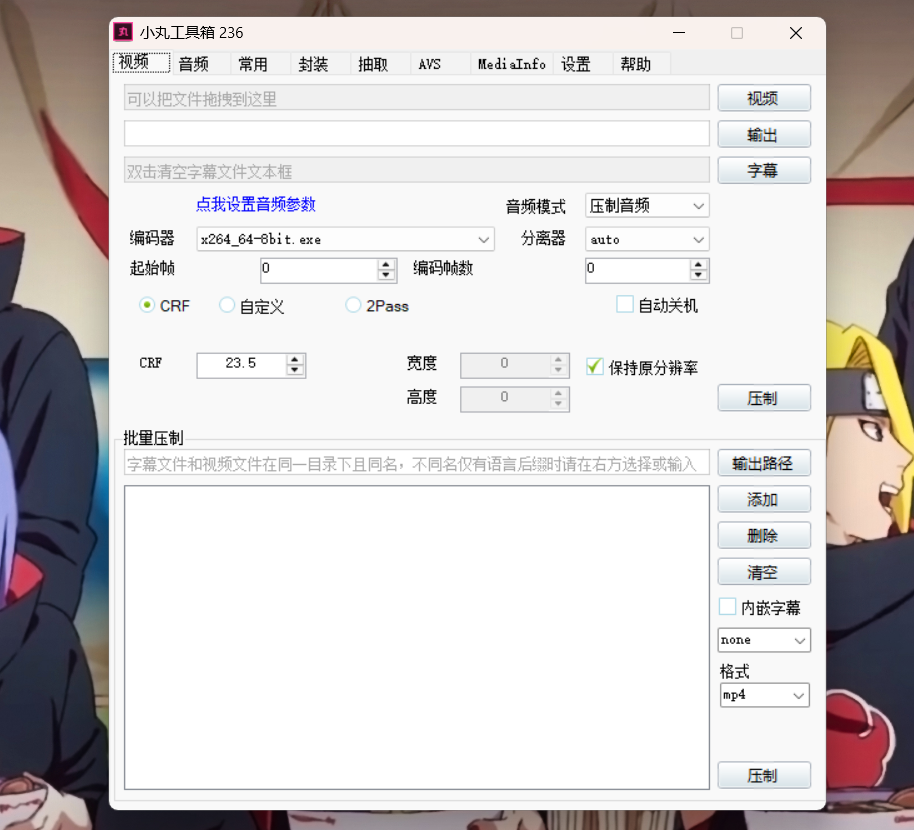Decrease 起始帧 with down arrow
Viewport: 914px width, 830px height.
point(386,276)
